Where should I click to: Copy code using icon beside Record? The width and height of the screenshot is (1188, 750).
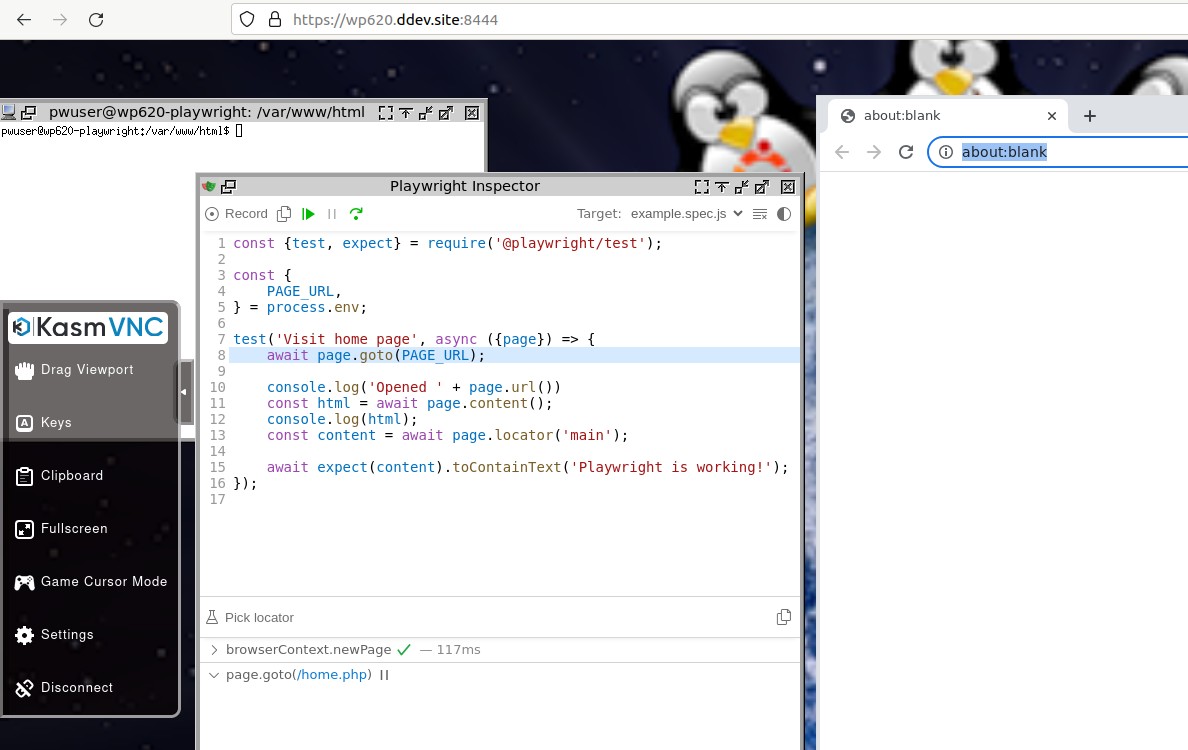(284, 214)
